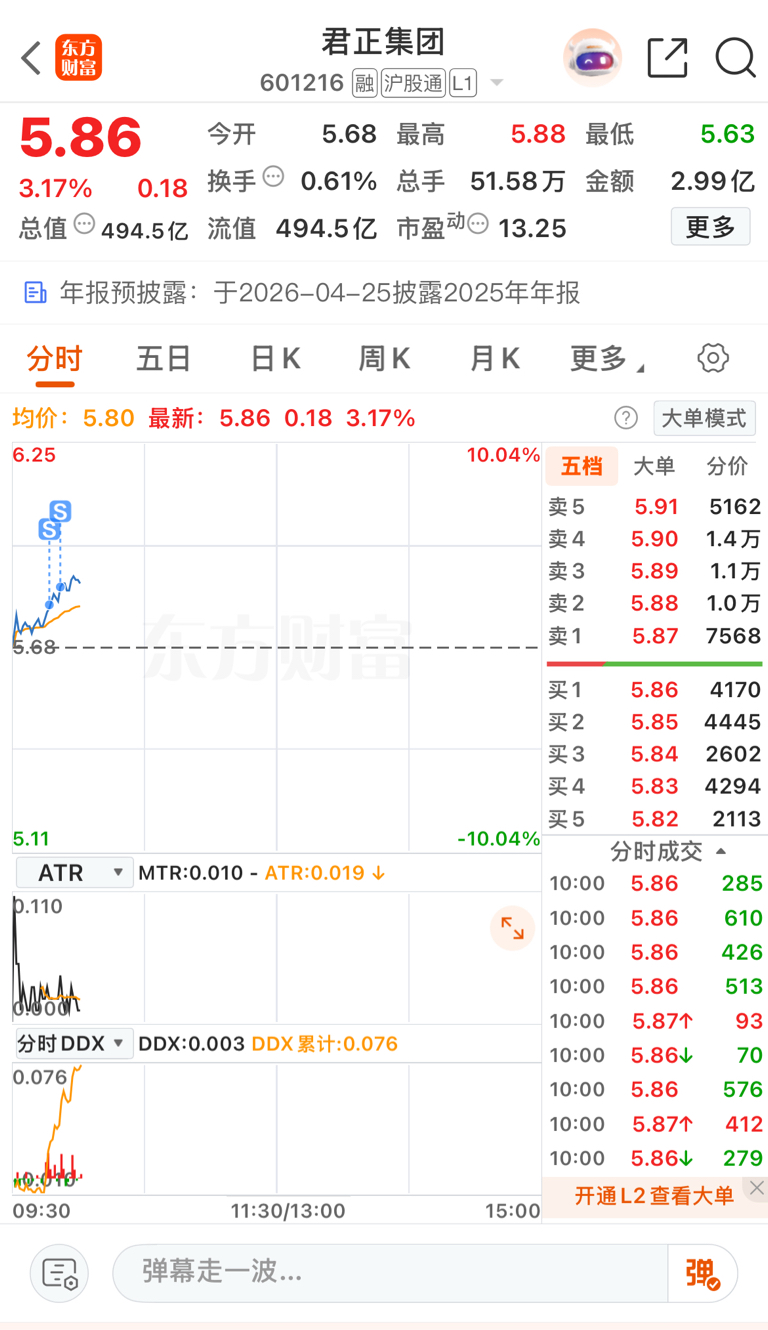Select the 卖2 row at 5.88
Screen dimensions: 768x1330
click(654, 603)
